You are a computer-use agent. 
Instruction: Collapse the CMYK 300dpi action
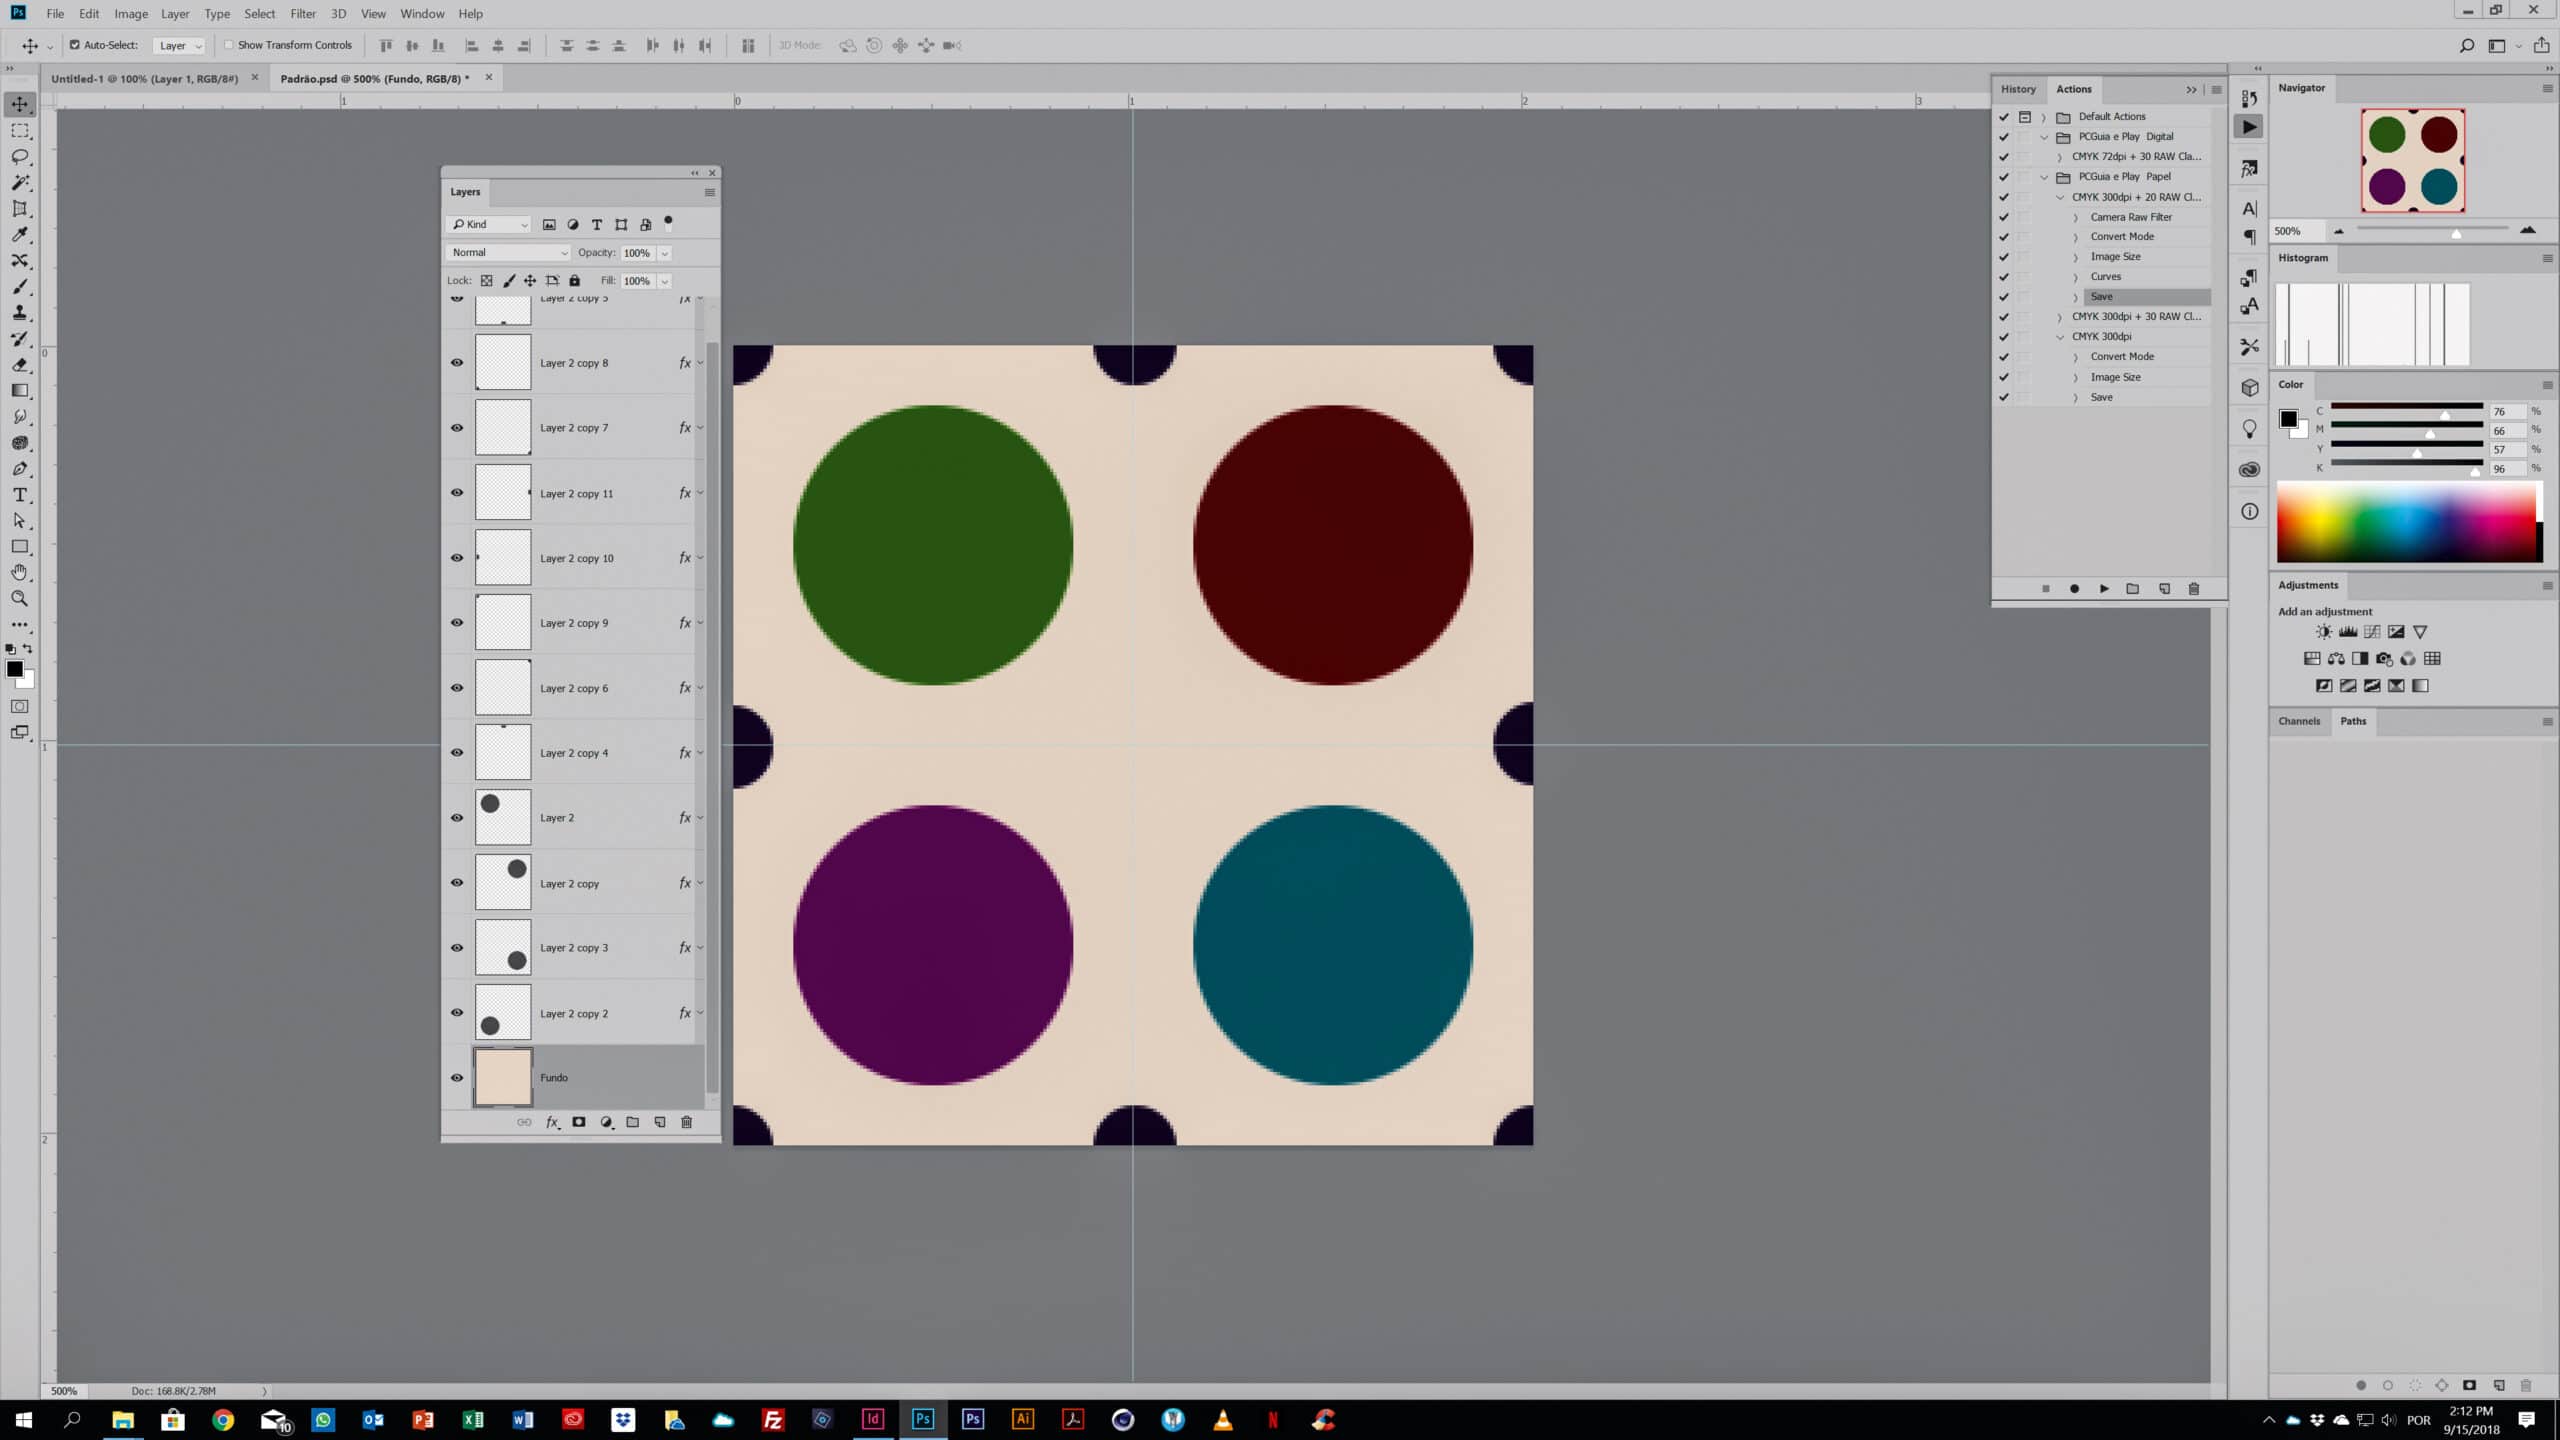tap(2060, 337)
